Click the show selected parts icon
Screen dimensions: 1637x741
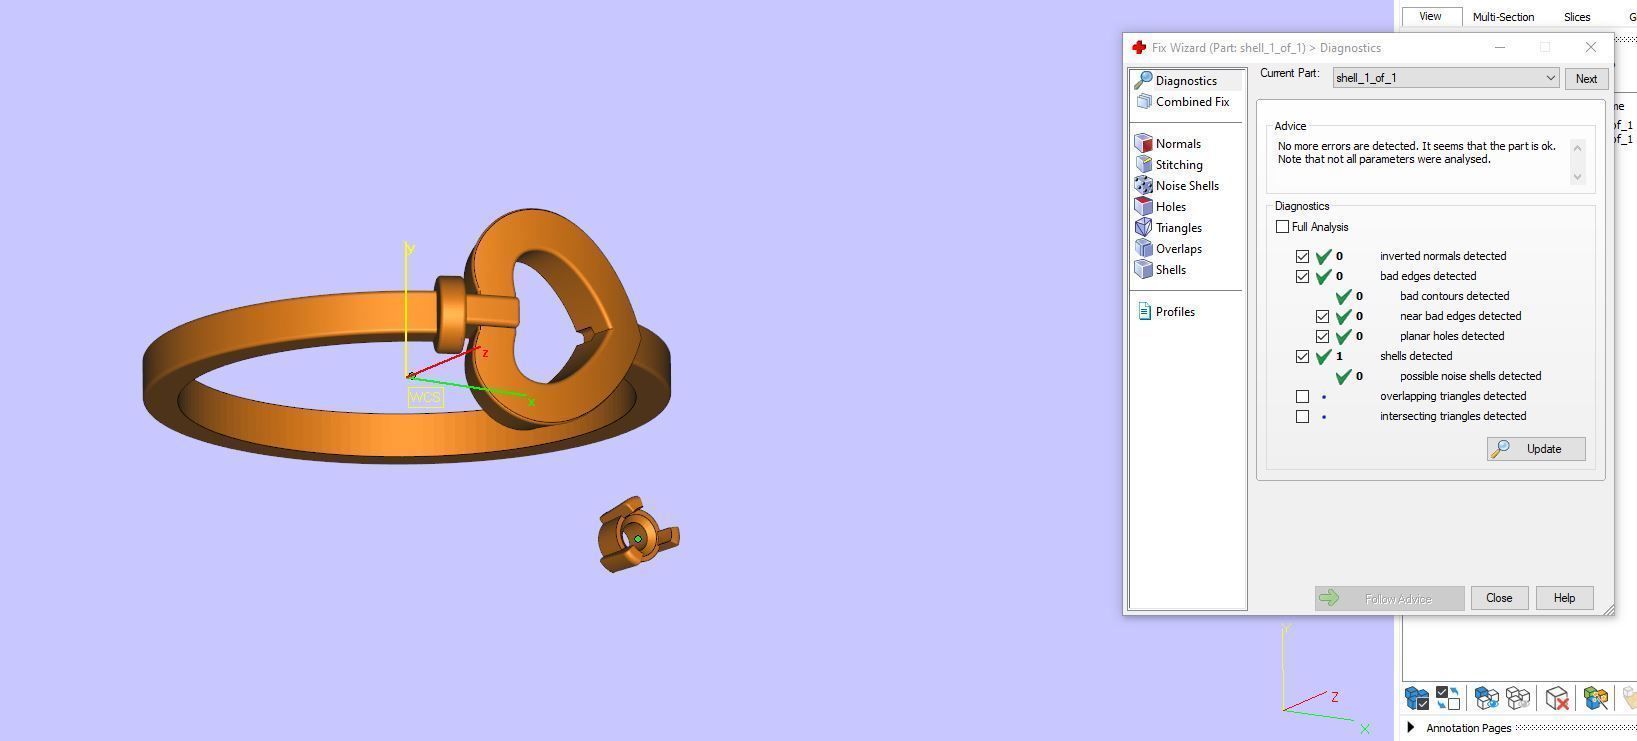1487,698
